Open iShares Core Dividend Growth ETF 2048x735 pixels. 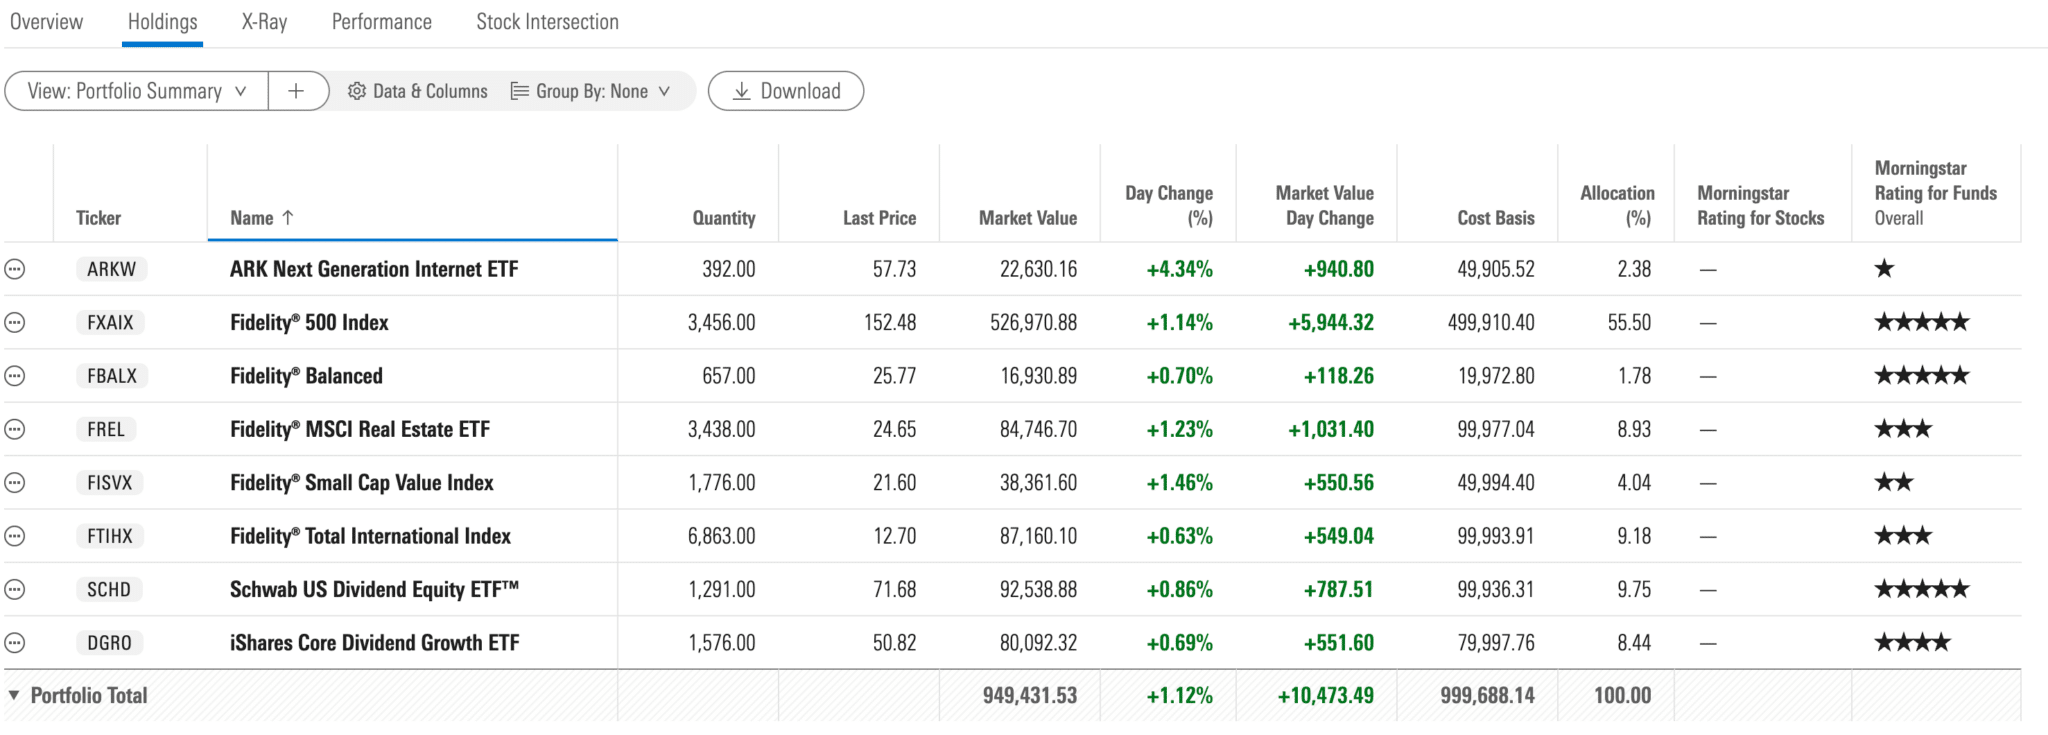pos(375,643)
